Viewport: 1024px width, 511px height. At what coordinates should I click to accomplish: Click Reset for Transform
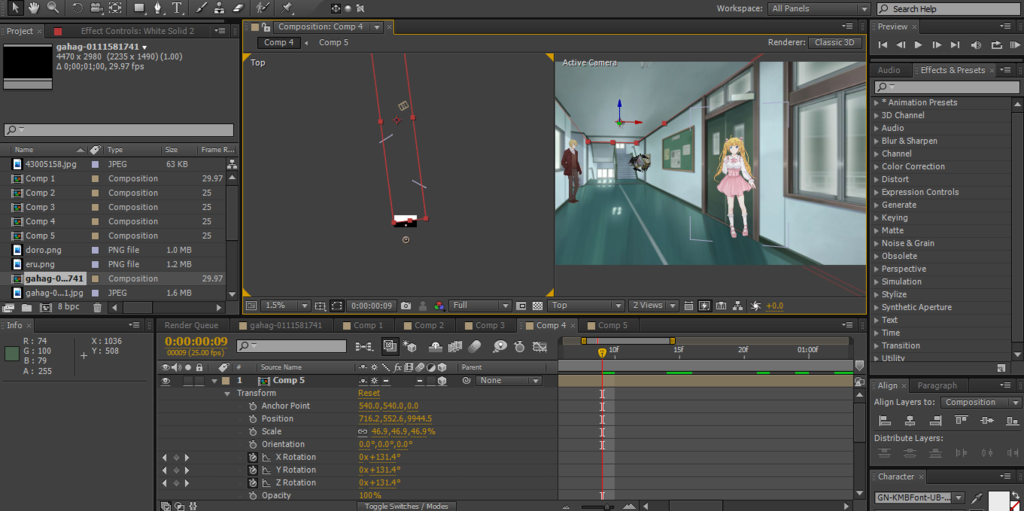click(x=369, y=393)
